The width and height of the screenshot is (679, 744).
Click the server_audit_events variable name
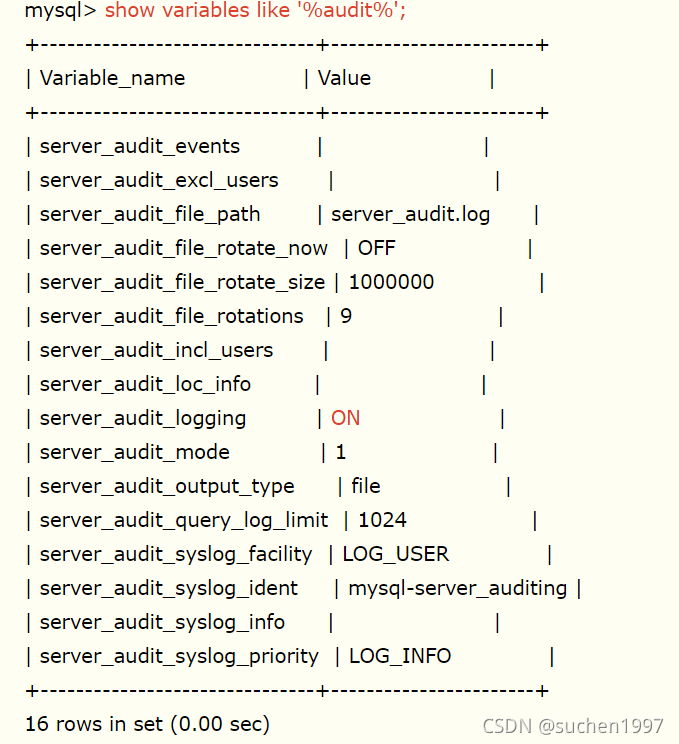coord(140,147)
